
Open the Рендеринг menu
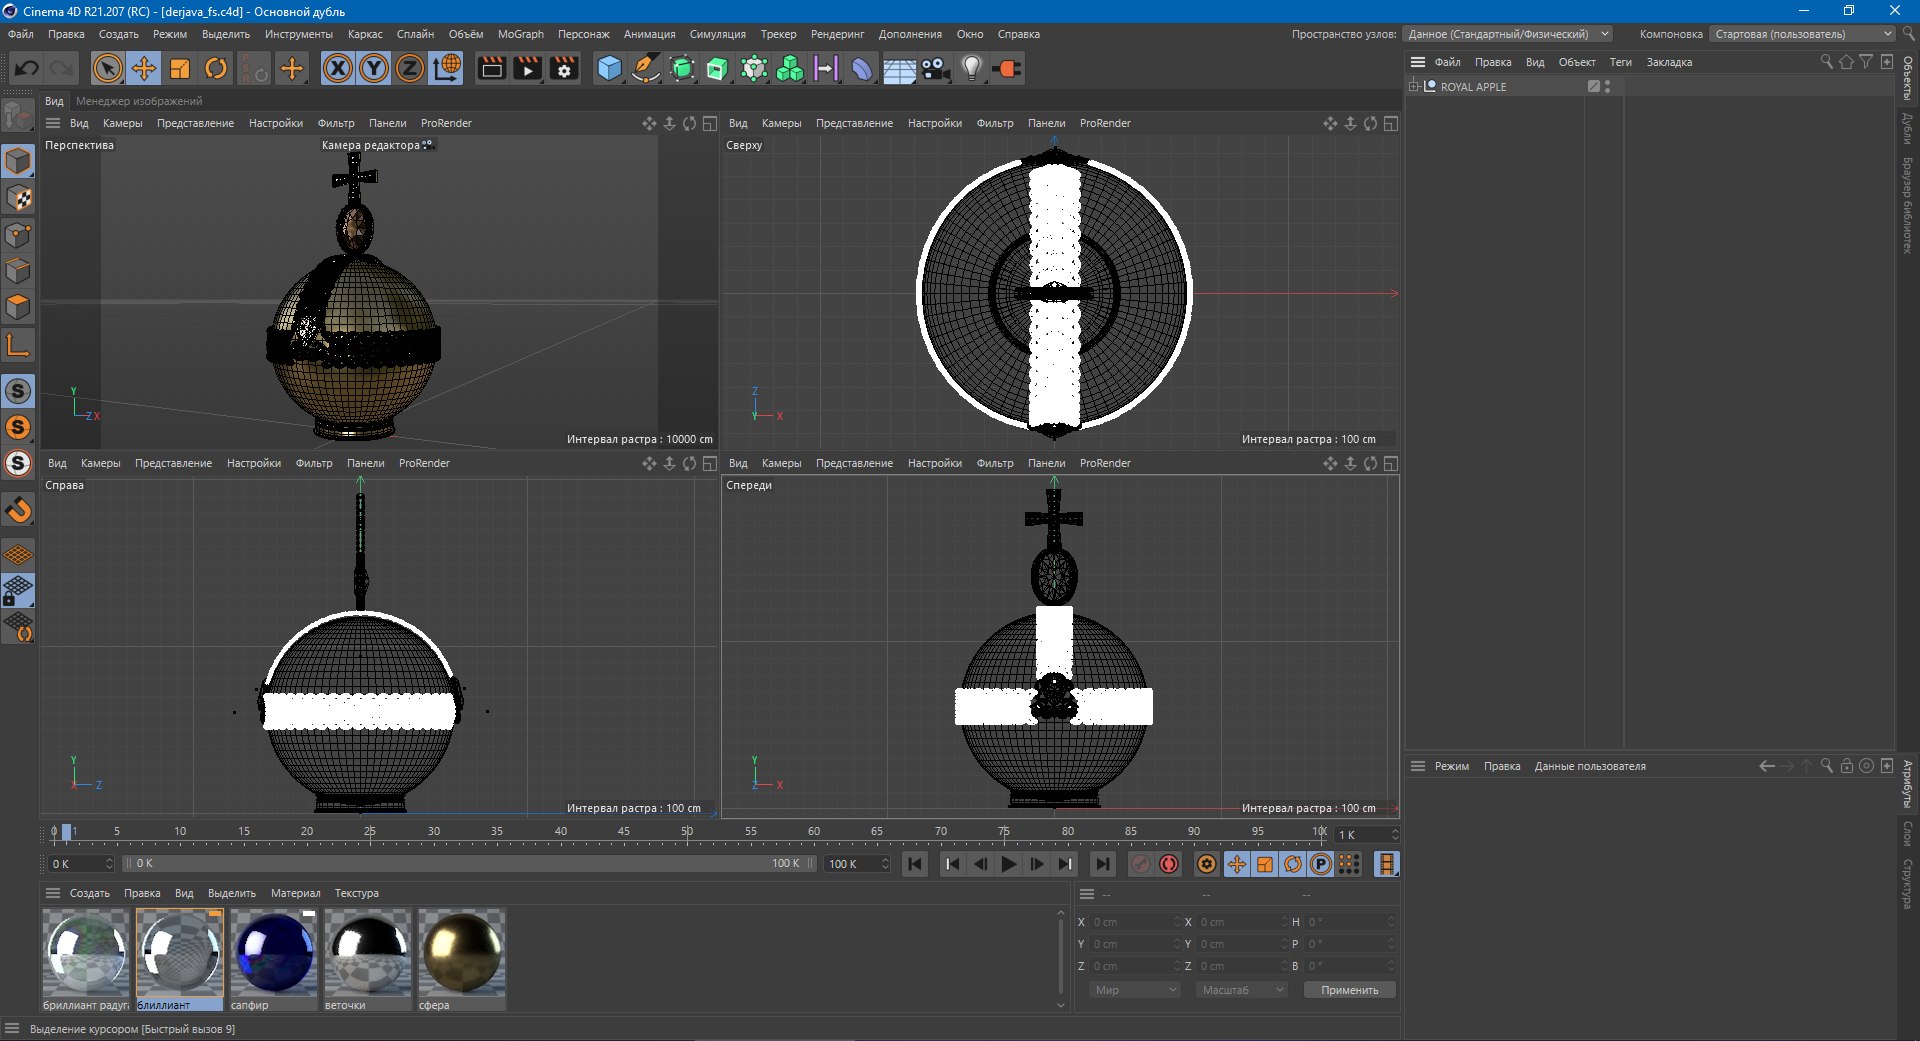coord(837,34)
